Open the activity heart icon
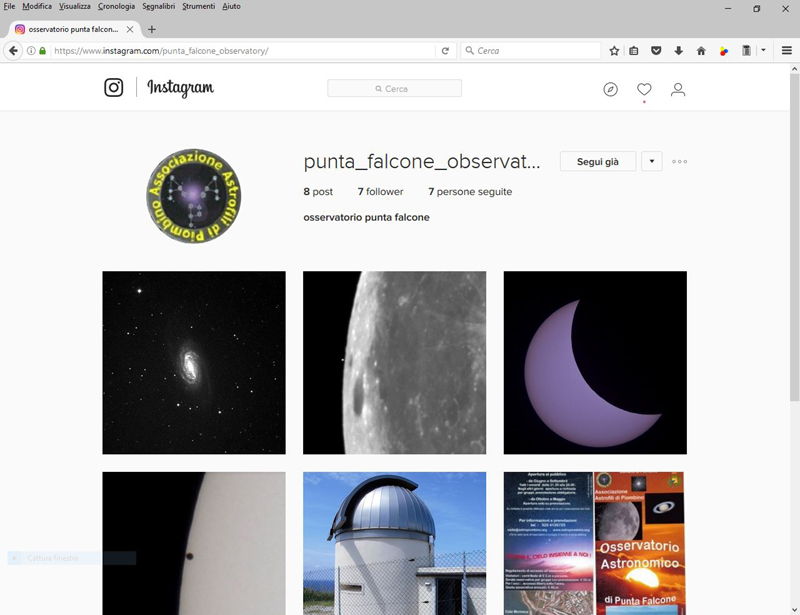This screenshot has height=615, width=800. click(x=644, y=89)
